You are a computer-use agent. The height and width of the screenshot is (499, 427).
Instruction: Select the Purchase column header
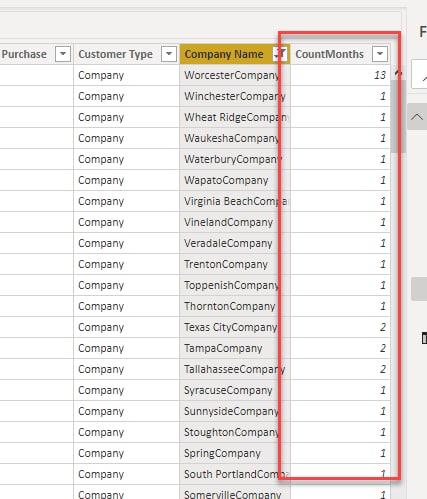pos(36,54)
